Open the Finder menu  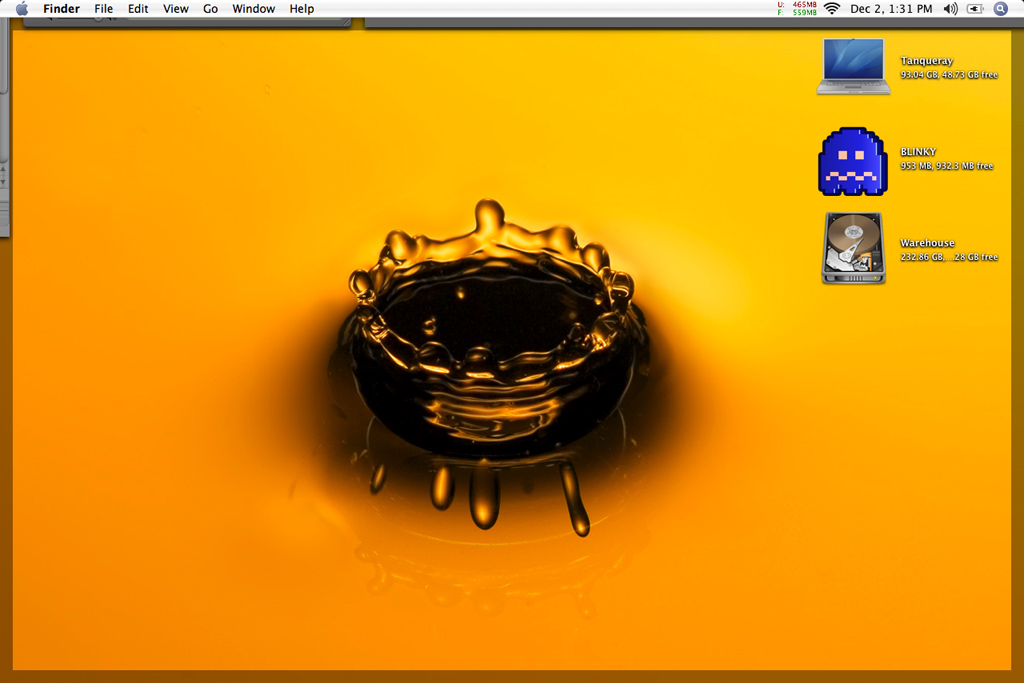coord(61,8)
